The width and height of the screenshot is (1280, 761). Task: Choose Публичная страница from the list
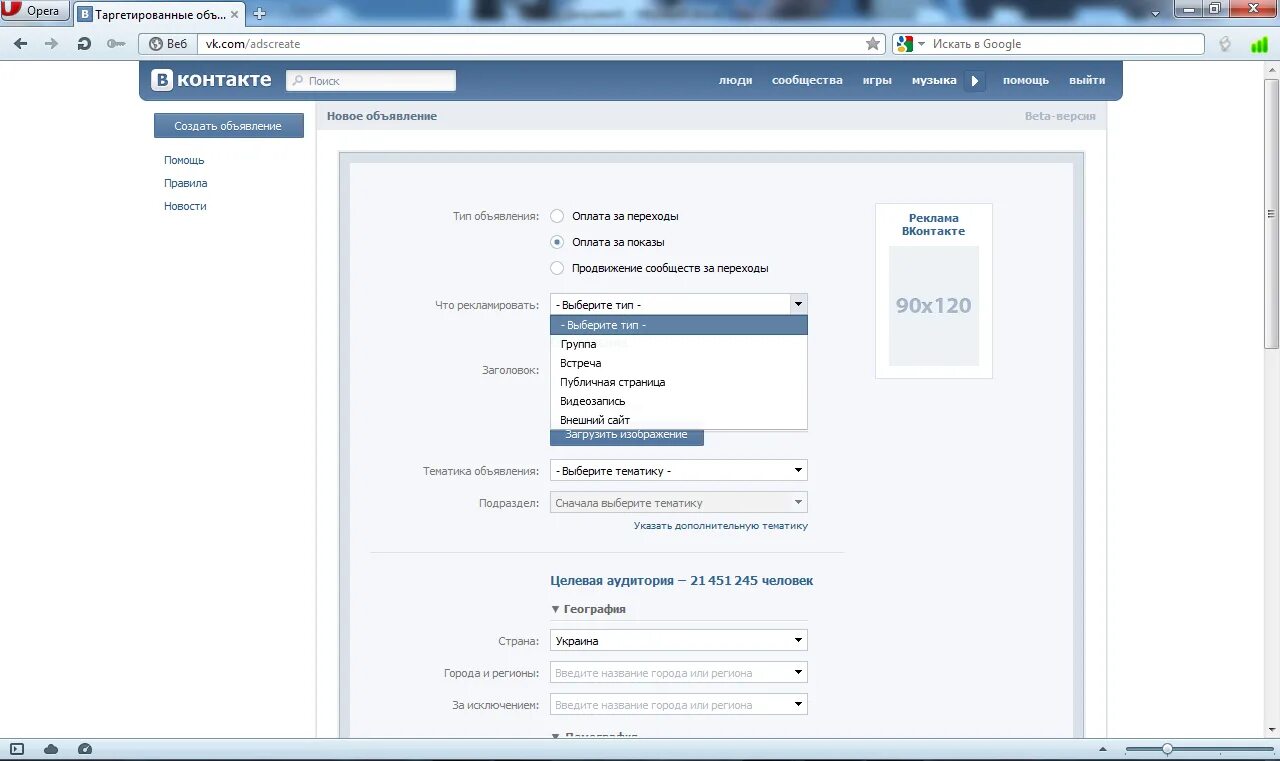tap(678, 382)
